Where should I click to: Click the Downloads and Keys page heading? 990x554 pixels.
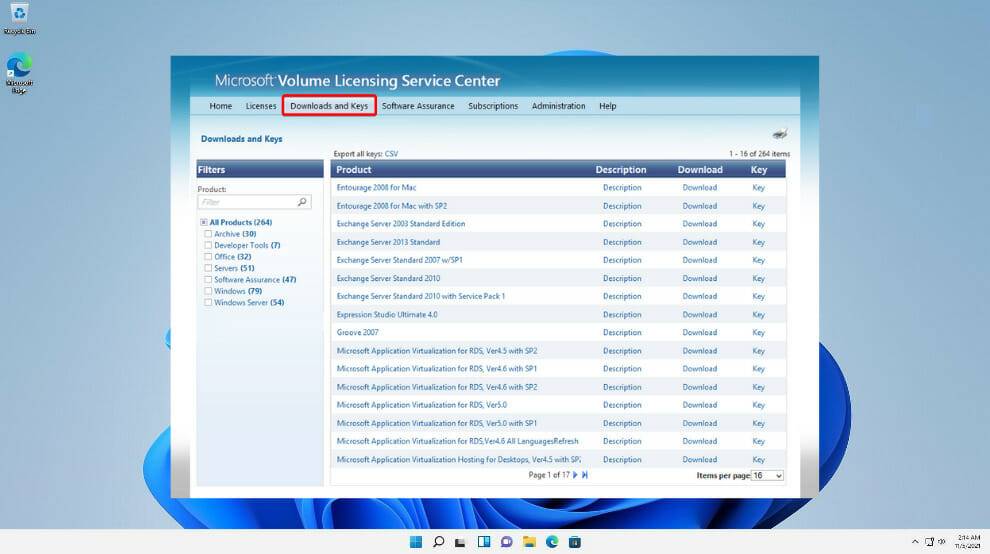click(x=241, y=139)
